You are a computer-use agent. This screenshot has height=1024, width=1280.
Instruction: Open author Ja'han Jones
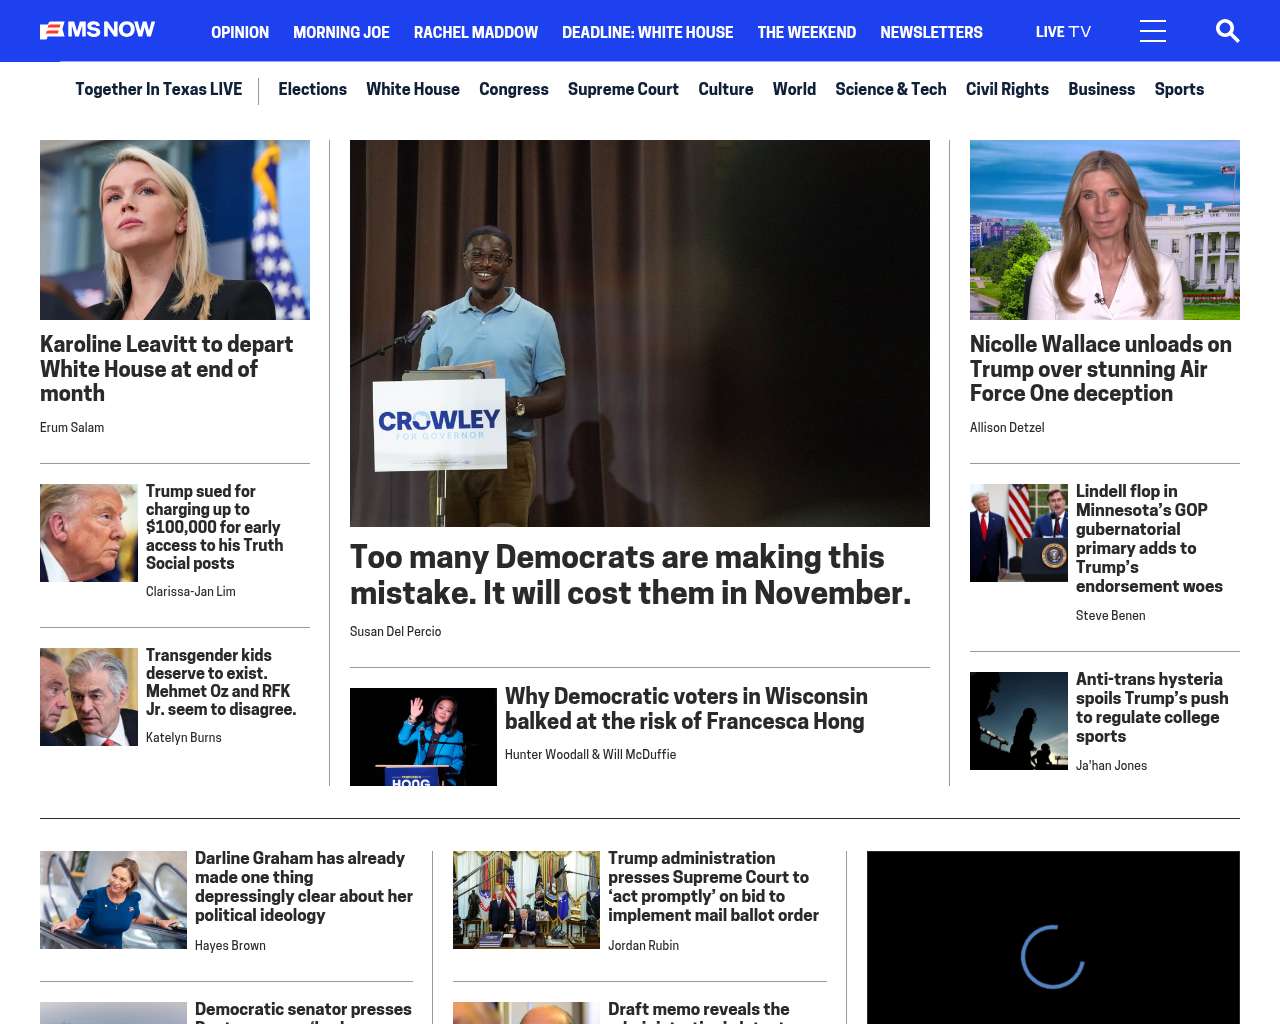(x=1112, y=765)
